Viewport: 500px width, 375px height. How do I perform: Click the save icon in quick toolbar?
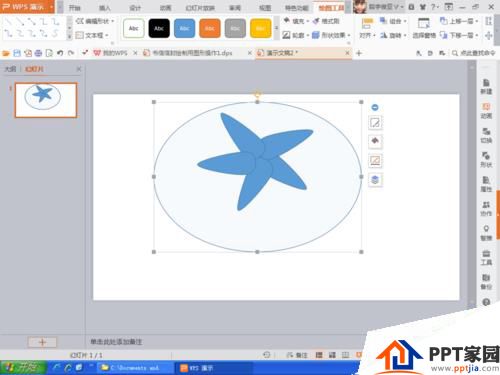pyautogui.click(x=17, y=53)
